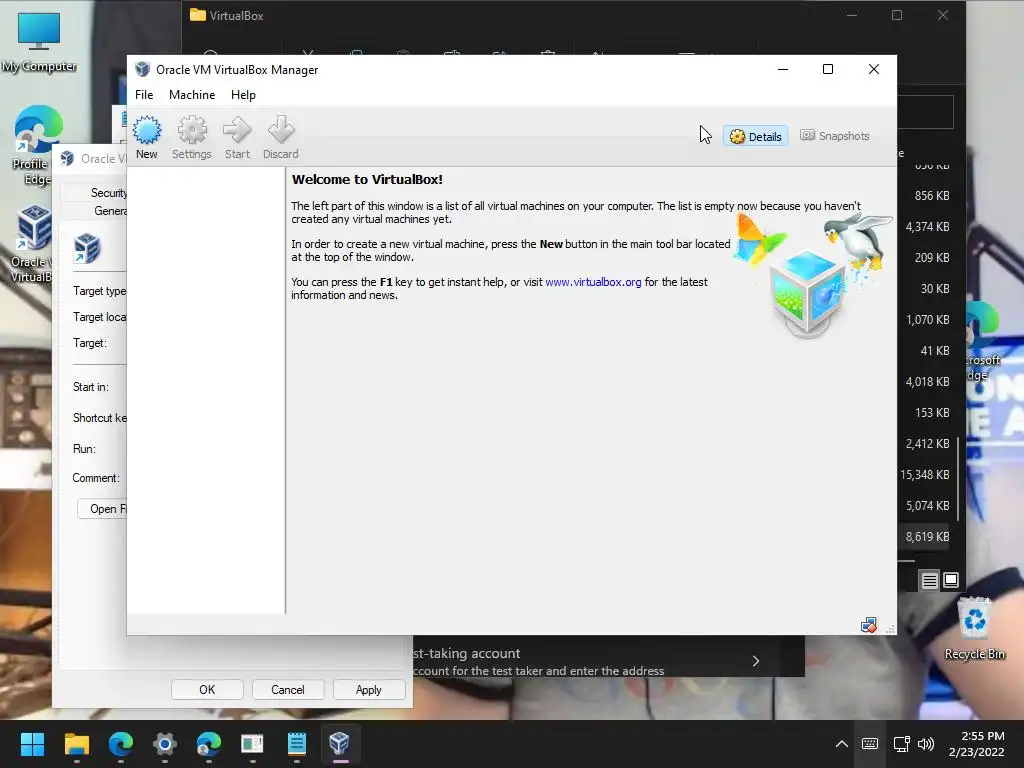
Task: Click Cancel in the properties dialog
Action: pos(287,690)
